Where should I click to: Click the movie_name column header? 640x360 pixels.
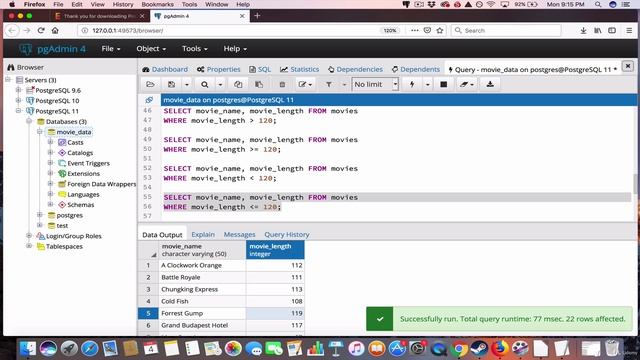pyautogui.click(x=202, y=250)
